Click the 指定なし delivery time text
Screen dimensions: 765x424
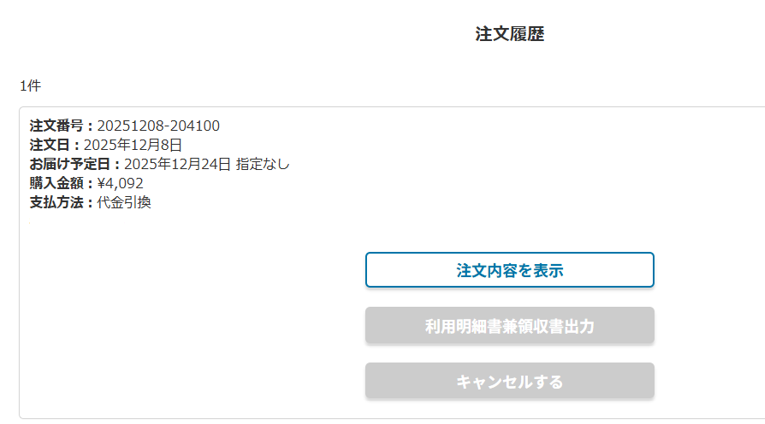[263, 164]
